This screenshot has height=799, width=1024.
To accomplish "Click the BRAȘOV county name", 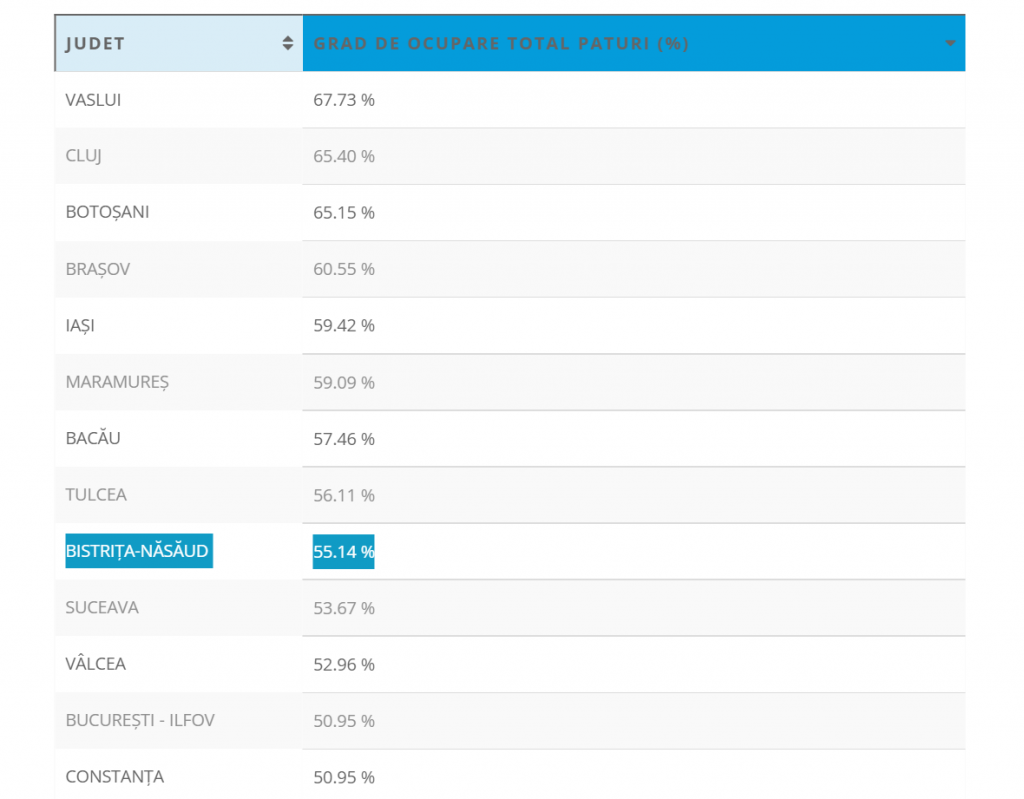I will (97, 269).
